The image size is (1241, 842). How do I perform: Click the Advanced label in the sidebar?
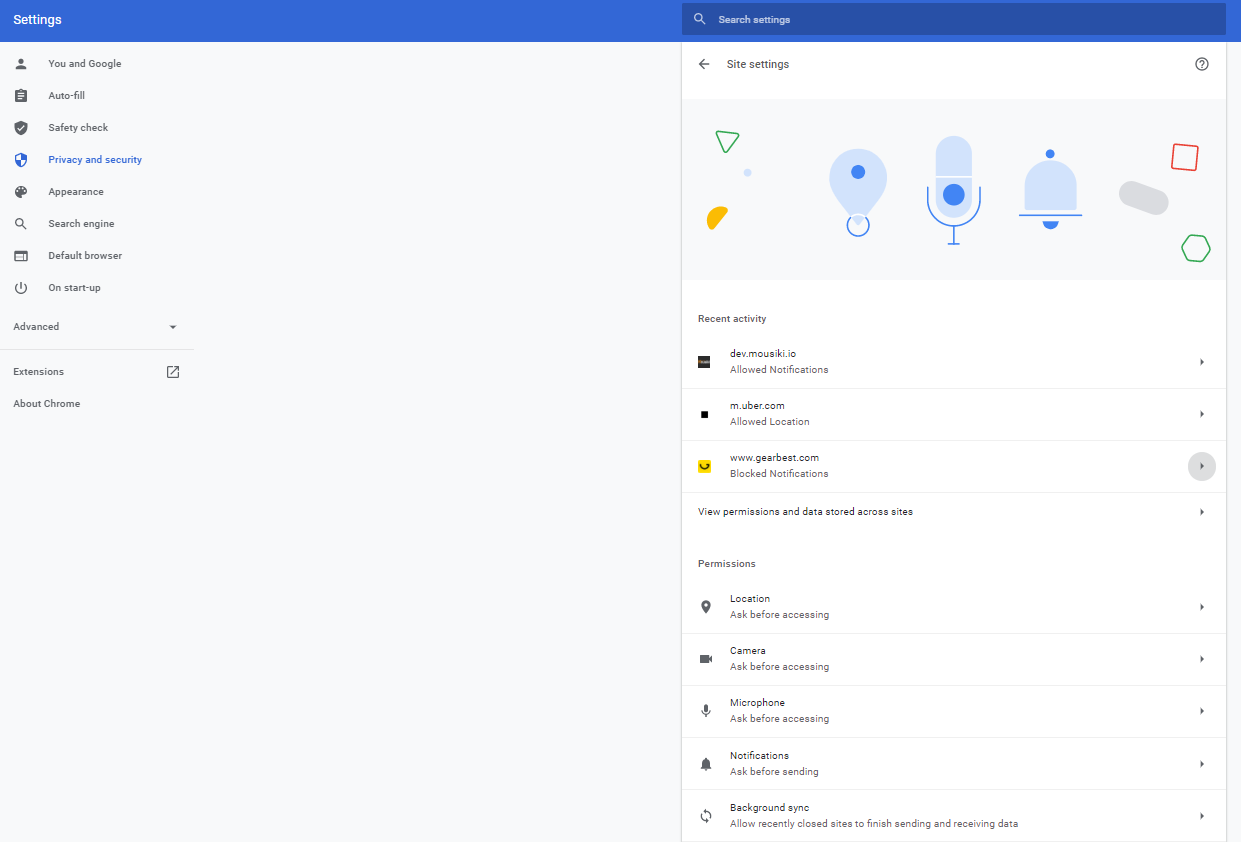coord(36,327)
